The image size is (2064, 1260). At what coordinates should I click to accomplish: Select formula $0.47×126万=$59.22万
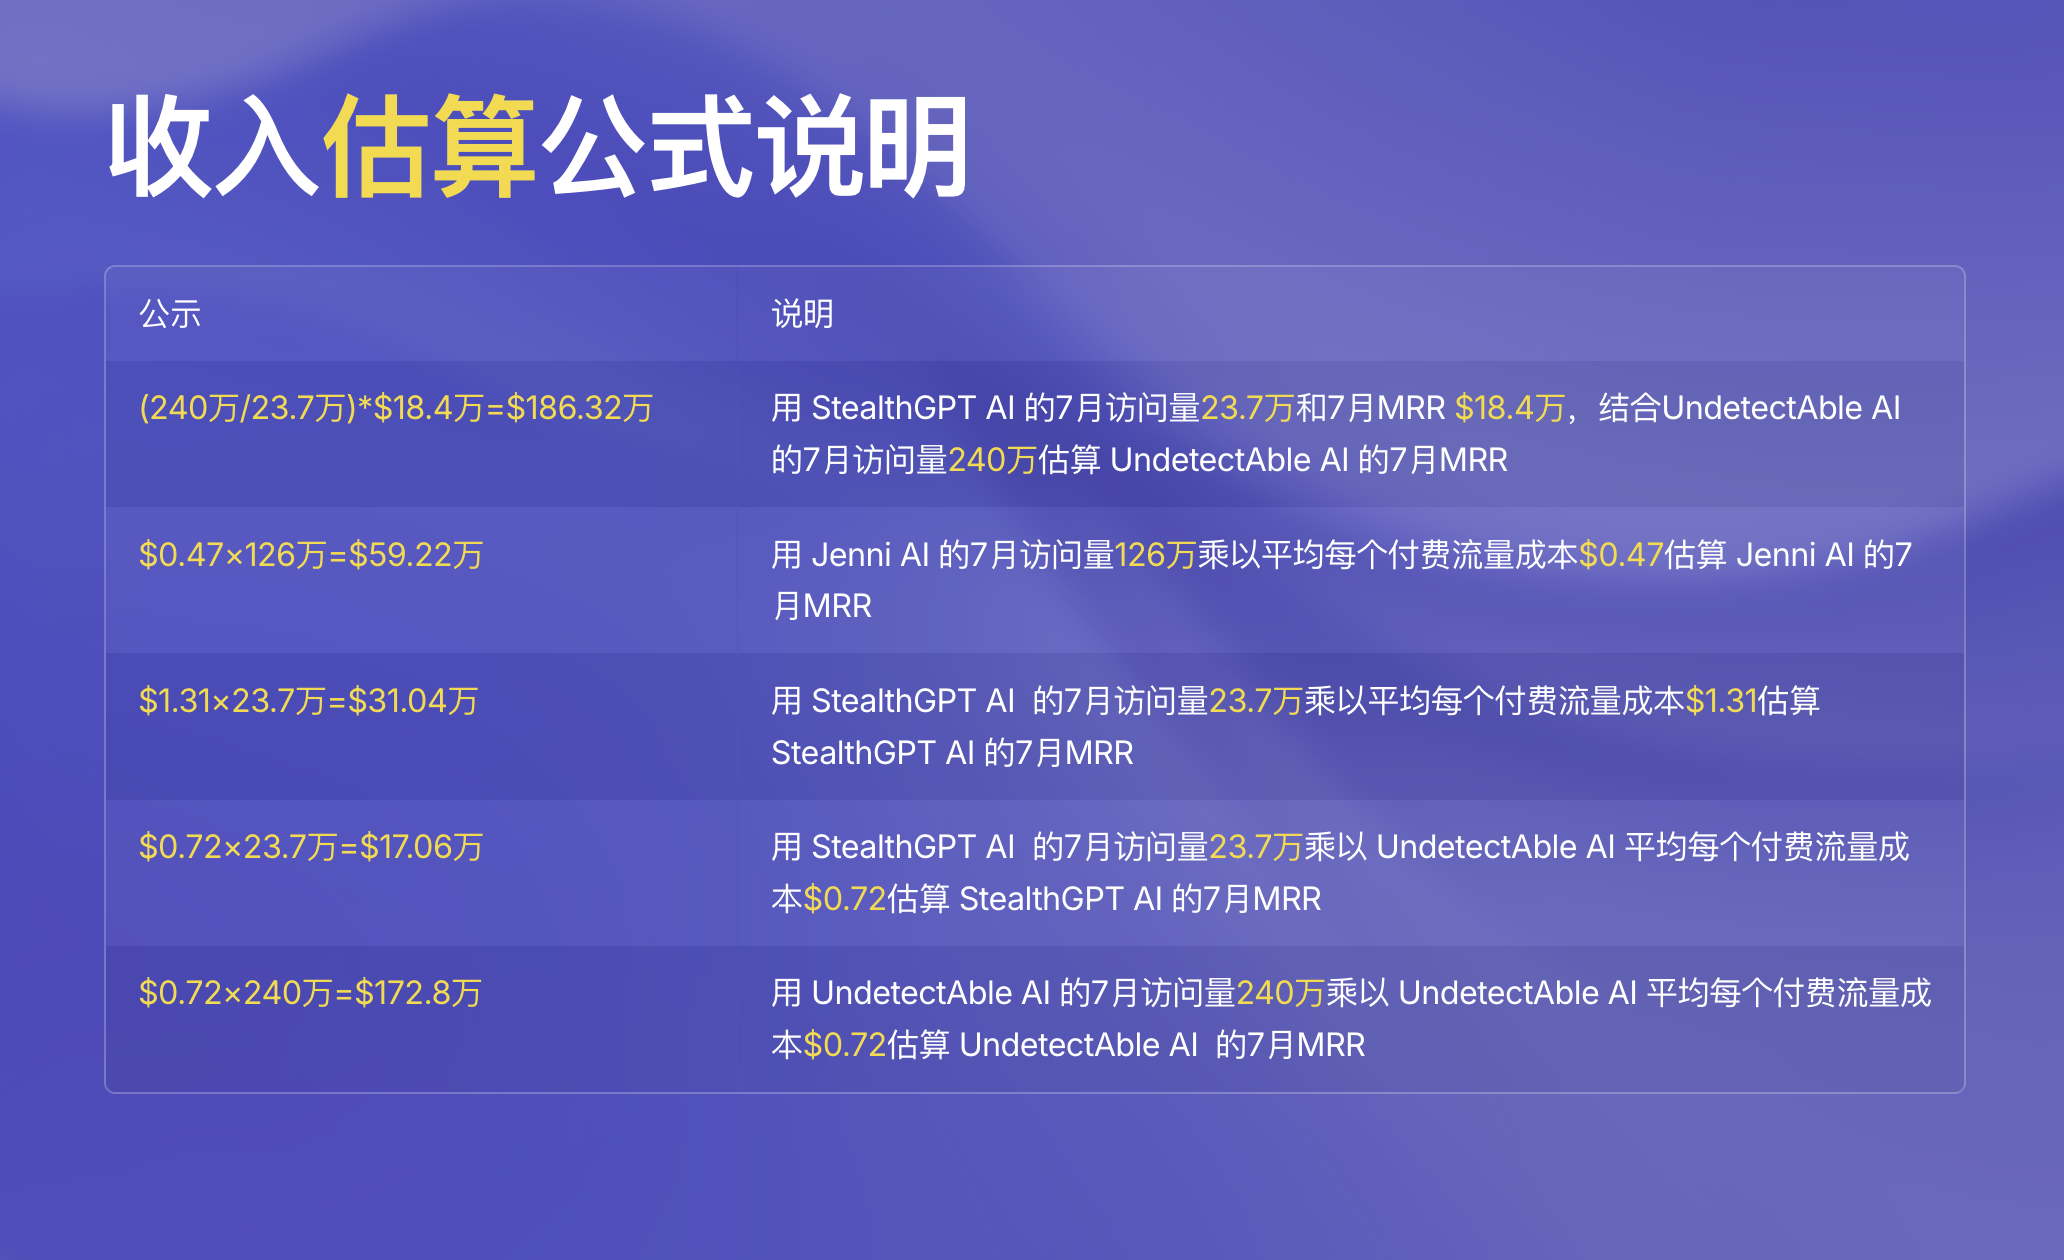pos(311,555)
